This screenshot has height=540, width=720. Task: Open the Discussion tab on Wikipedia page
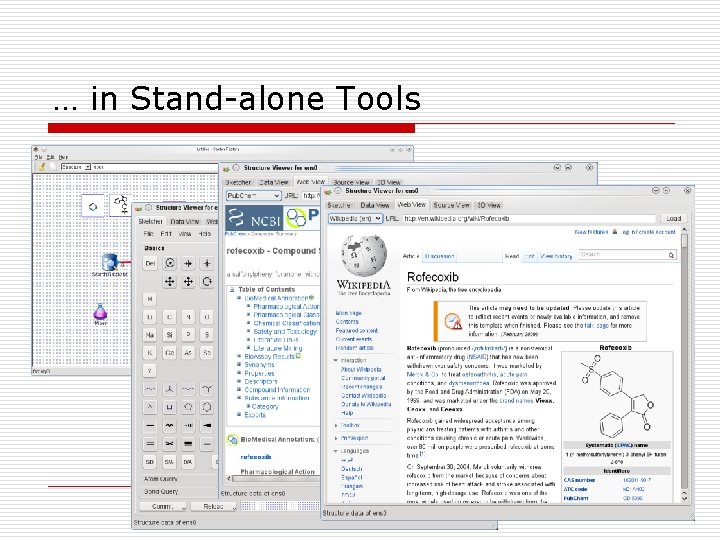(439, 256)
